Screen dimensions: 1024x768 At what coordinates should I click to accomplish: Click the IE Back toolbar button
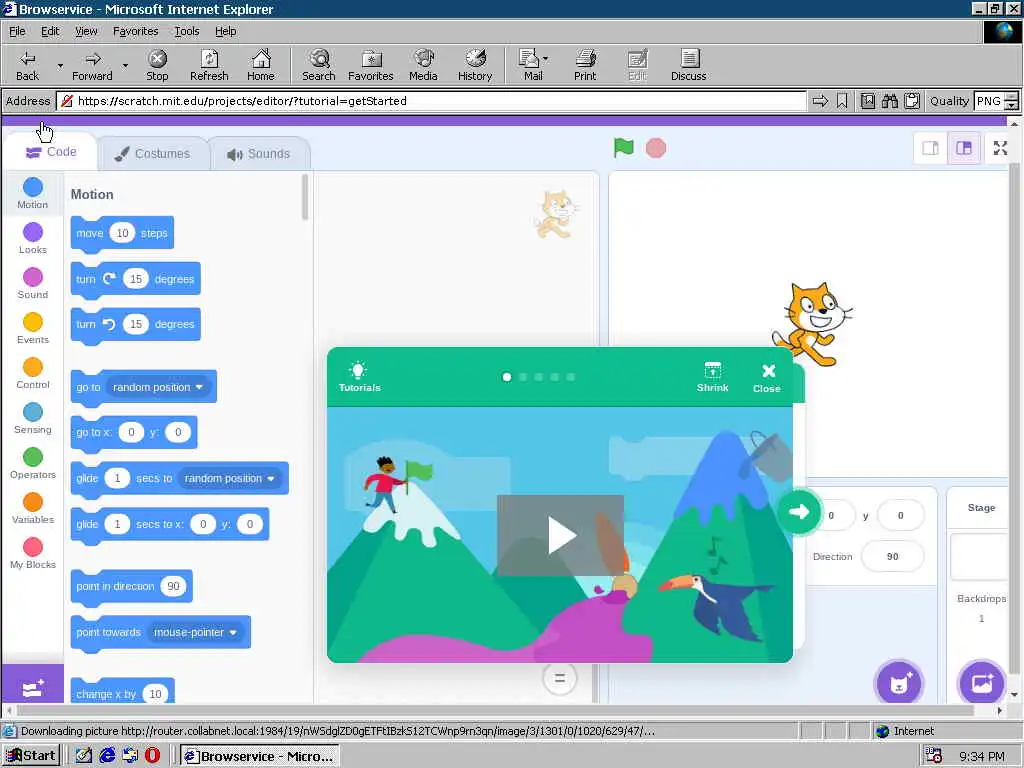pos(27,65)
